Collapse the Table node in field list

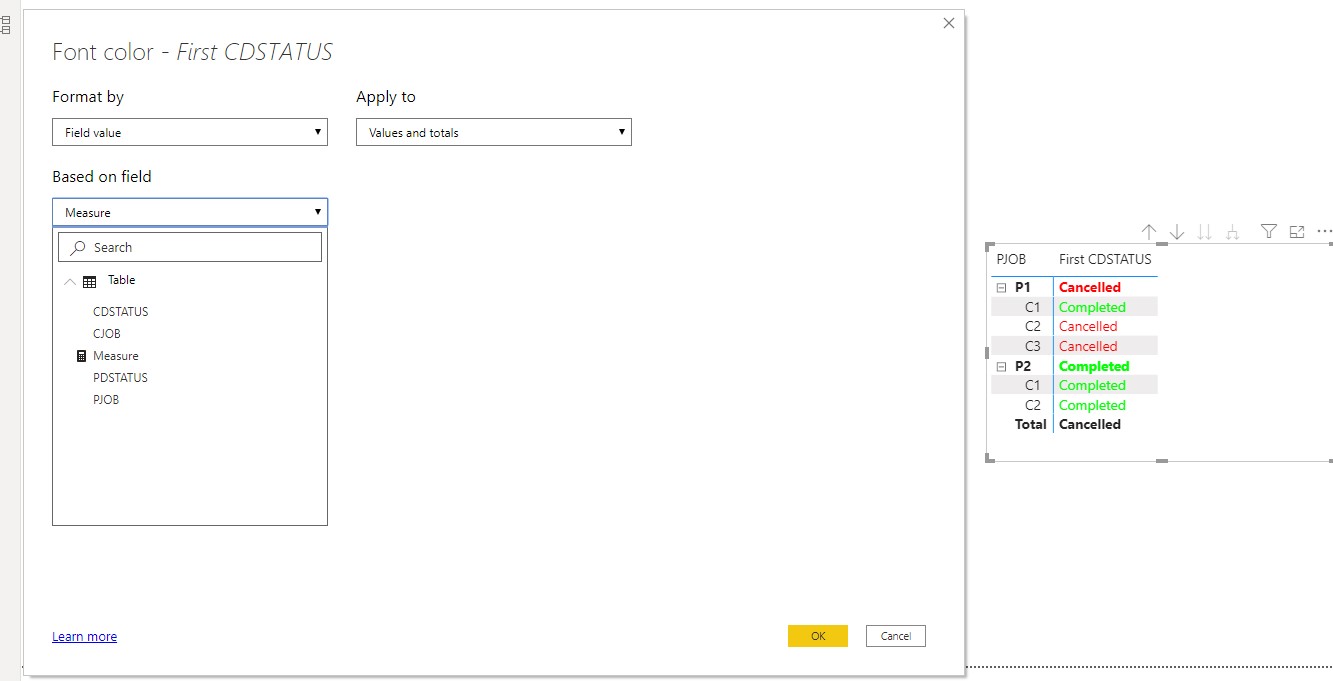70,282
